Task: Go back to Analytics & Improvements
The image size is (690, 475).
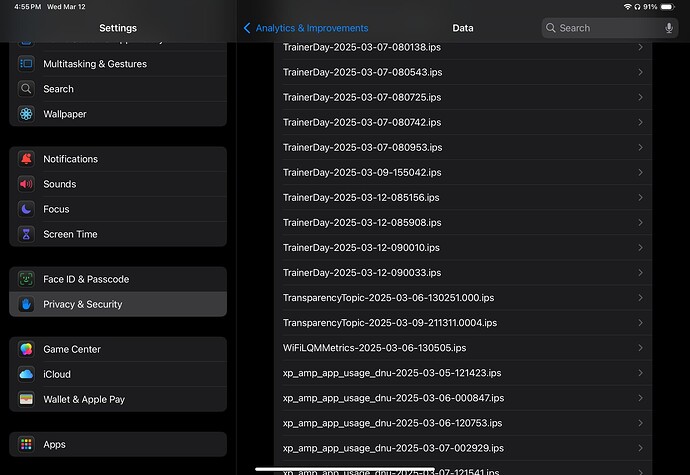Action: [x=306, y=28]
